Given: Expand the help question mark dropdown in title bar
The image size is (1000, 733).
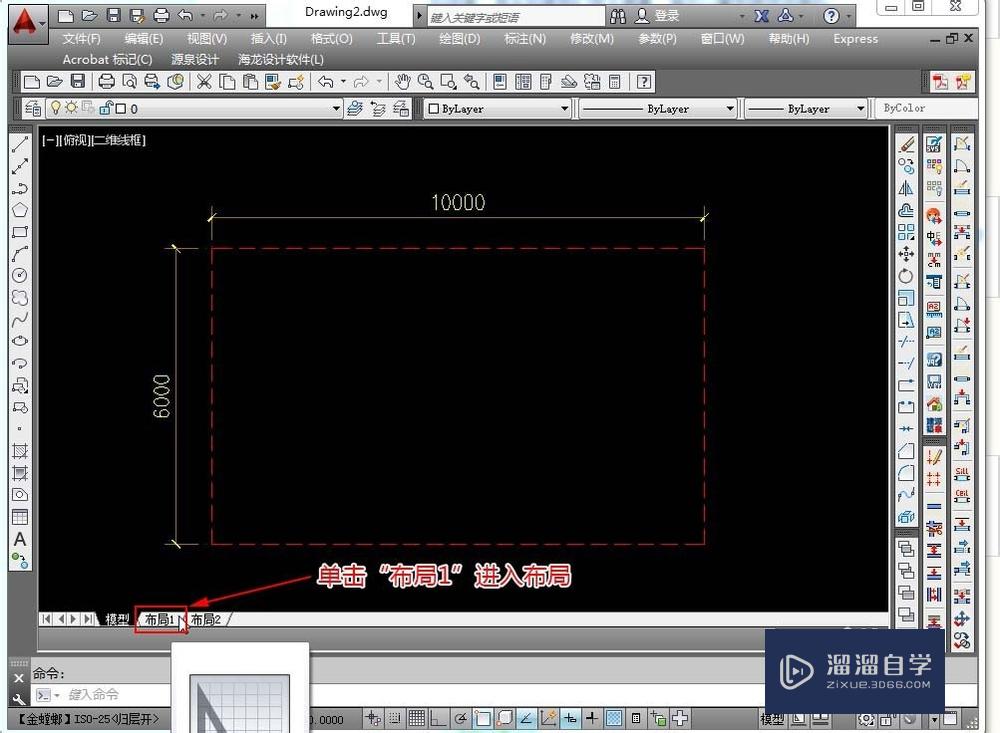Looking at the screenshot, I should pyautogui.click(x=849, y=16).
